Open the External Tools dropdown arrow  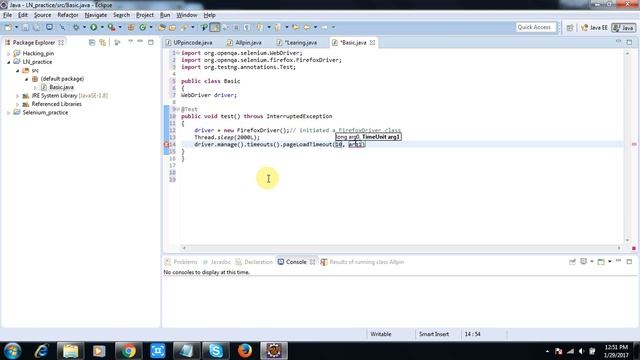pos(120,27)
